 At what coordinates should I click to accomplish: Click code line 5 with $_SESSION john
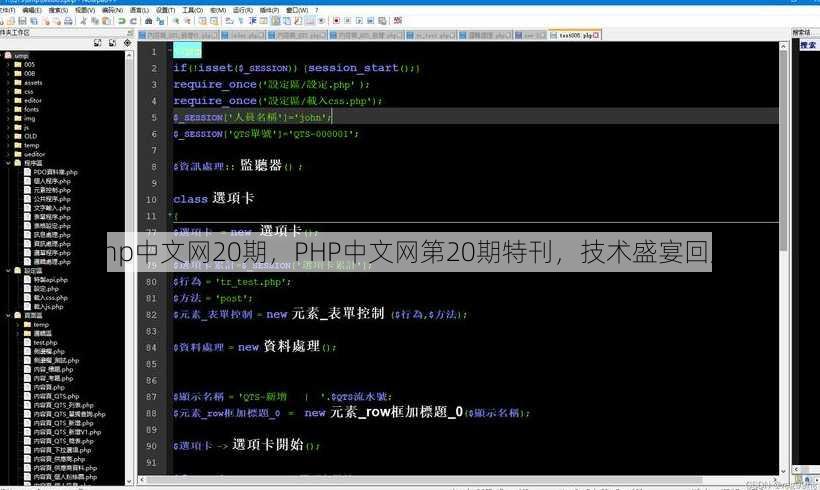(x=253, y=117)
